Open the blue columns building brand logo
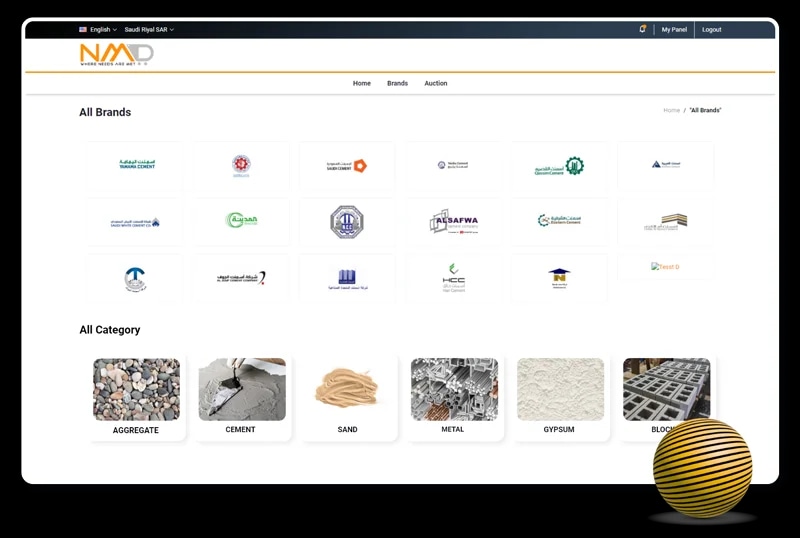Image resolution: width=800 pixels, height=538 pixels. [347, 279]
